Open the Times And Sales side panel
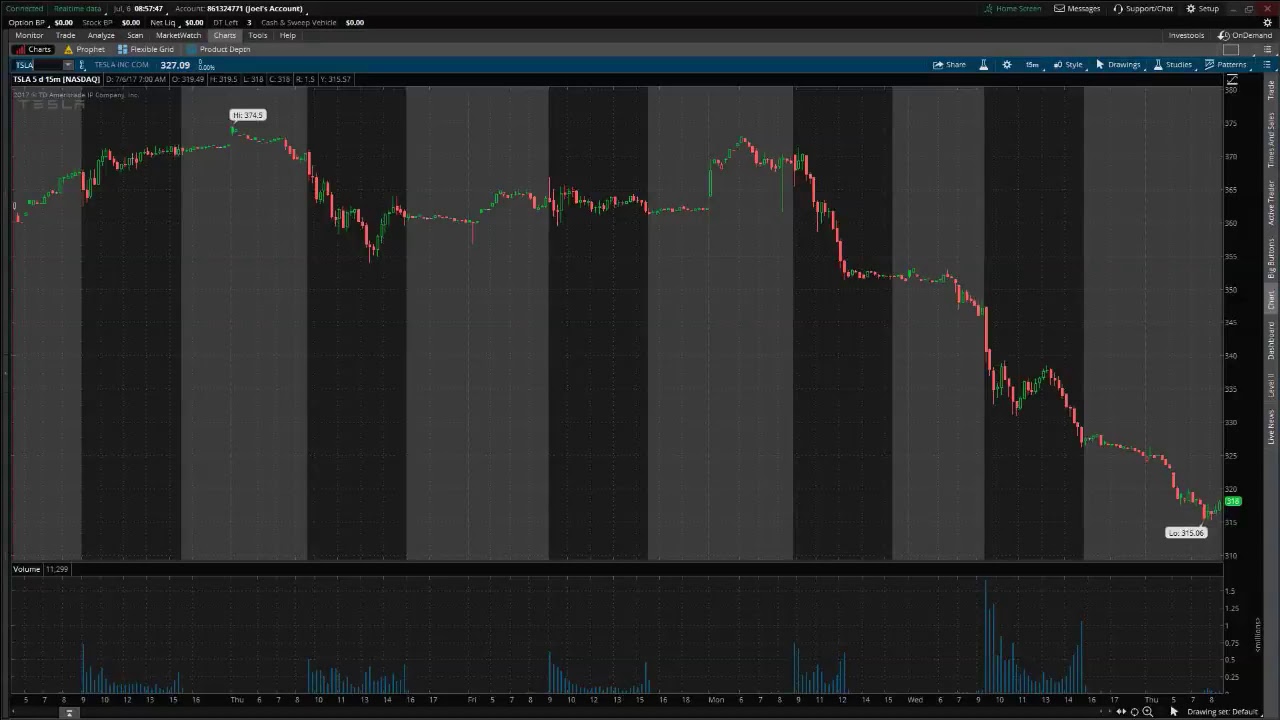The width and height of the screenshot is (1280, 720). (x=1271, y=139)
